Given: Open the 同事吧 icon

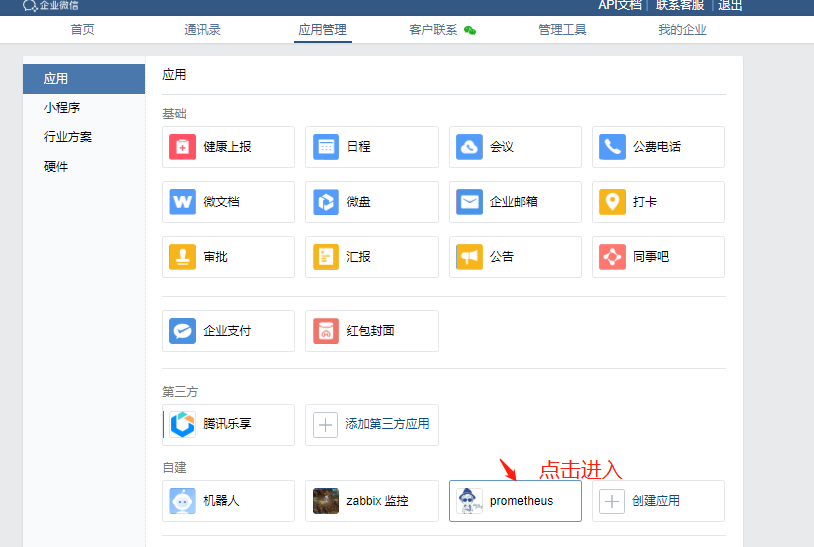Looking at the screenshot, I should (612, 257).
